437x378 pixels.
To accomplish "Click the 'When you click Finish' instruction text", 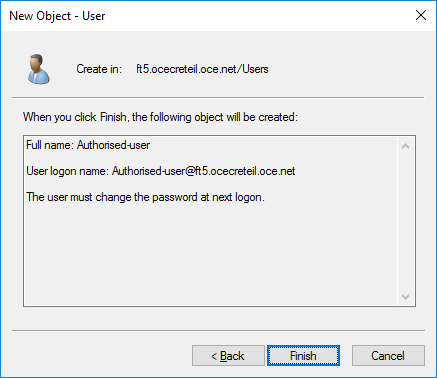I will 160,117.
